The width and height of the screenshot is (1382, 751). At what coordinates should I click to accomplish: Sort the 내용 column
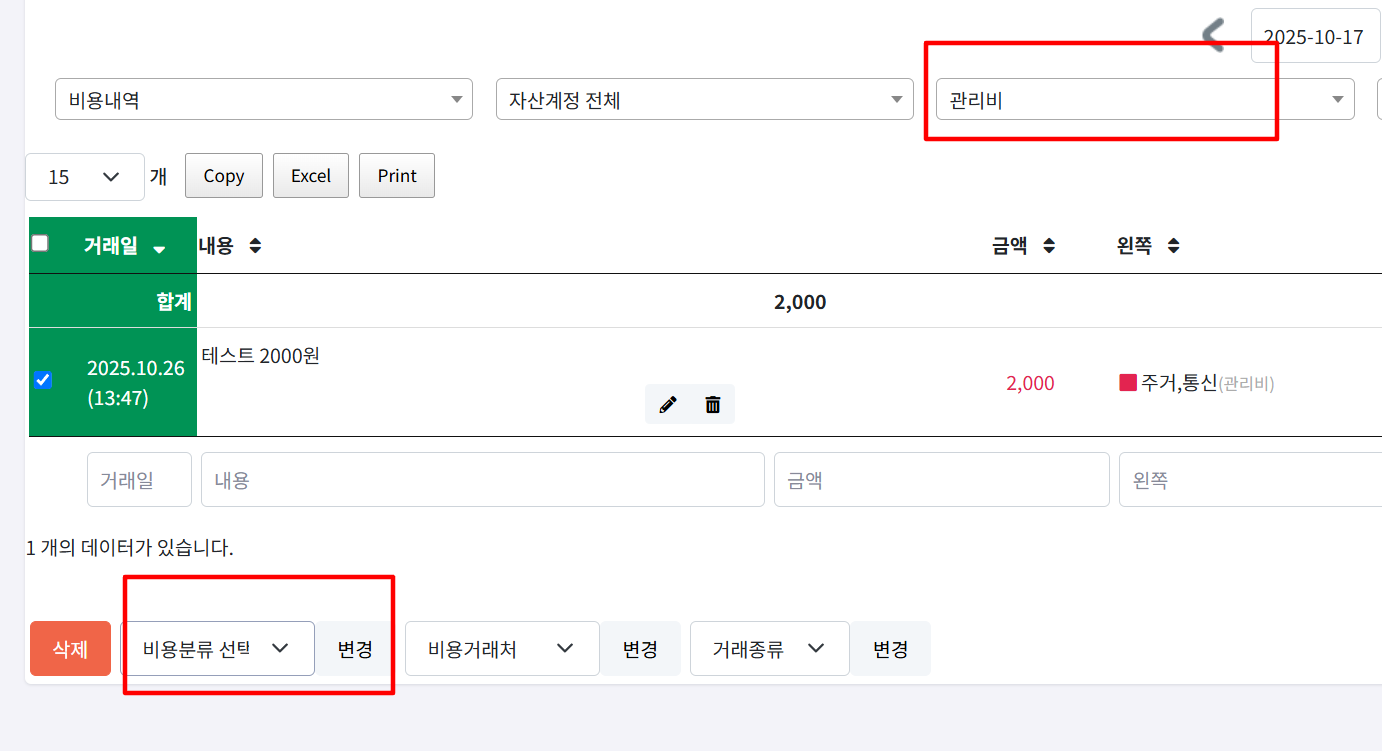point(255,246)
